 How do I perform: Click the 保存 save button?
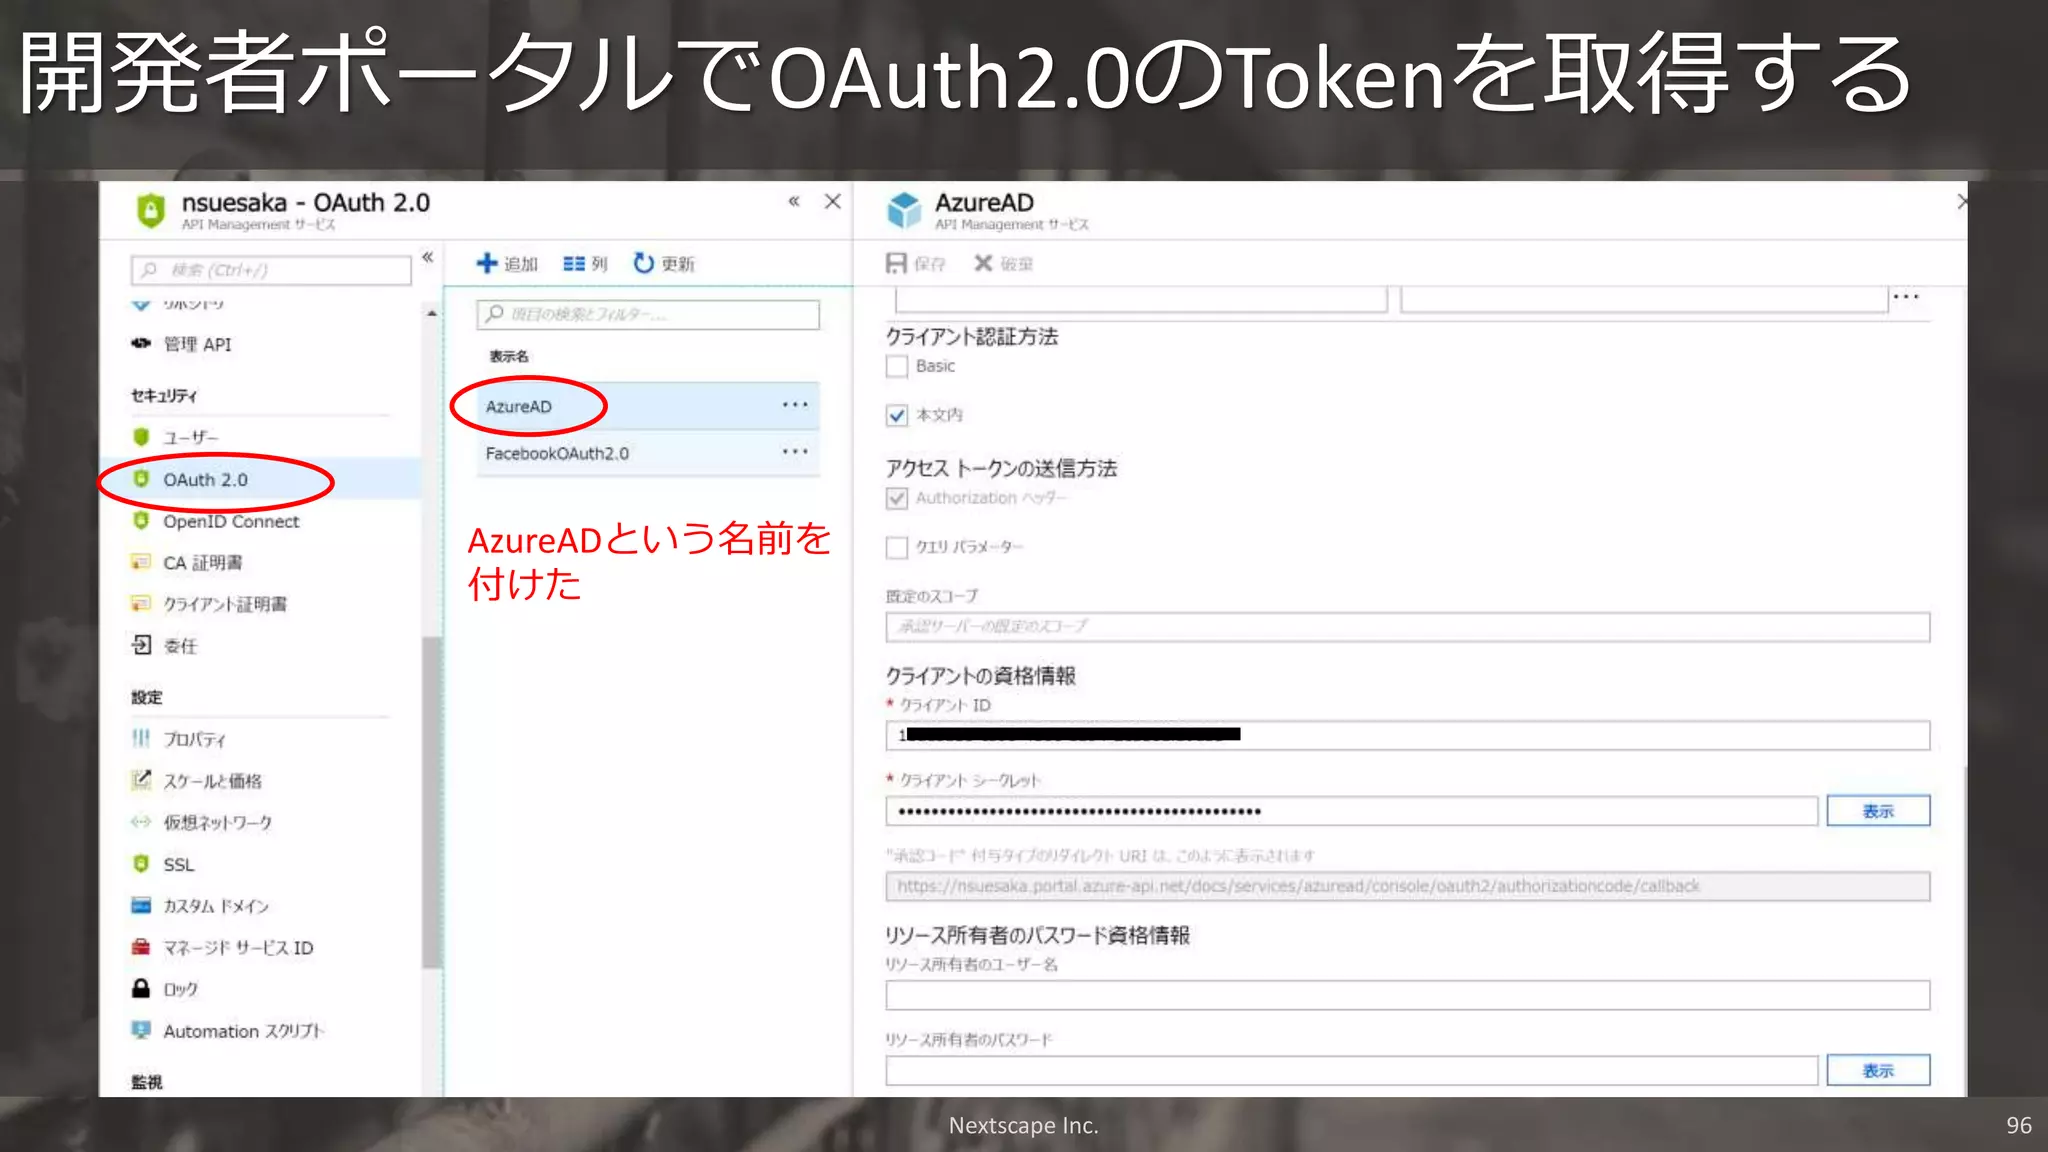(916, 264)
